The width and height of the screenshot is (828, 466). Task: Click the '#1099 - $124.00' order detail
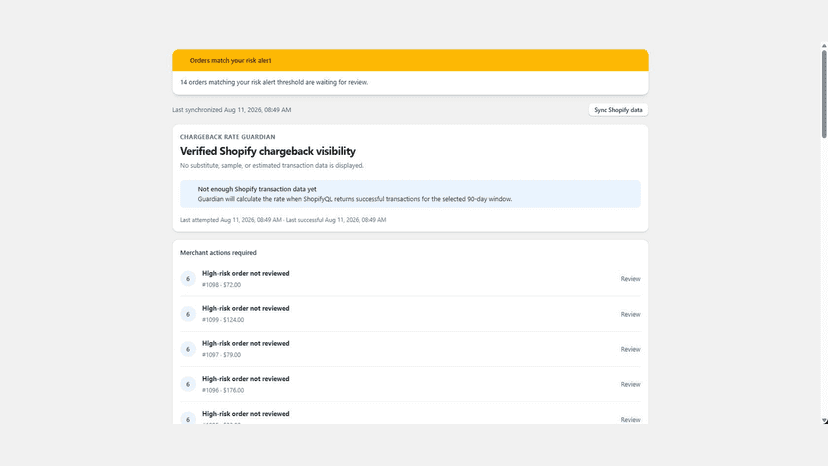point(223,320)
